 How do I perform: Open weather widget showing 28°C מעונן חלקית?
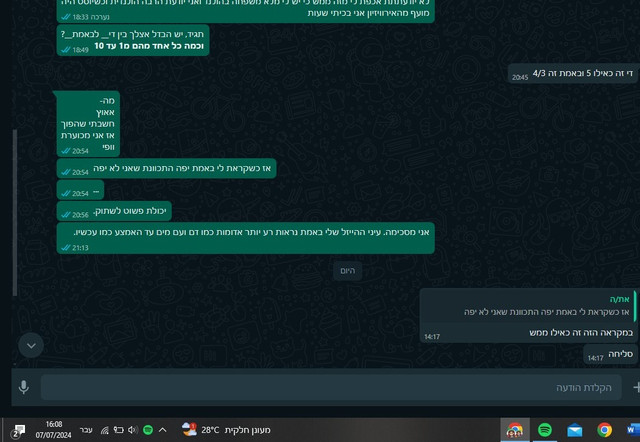[x=226, y=430]
